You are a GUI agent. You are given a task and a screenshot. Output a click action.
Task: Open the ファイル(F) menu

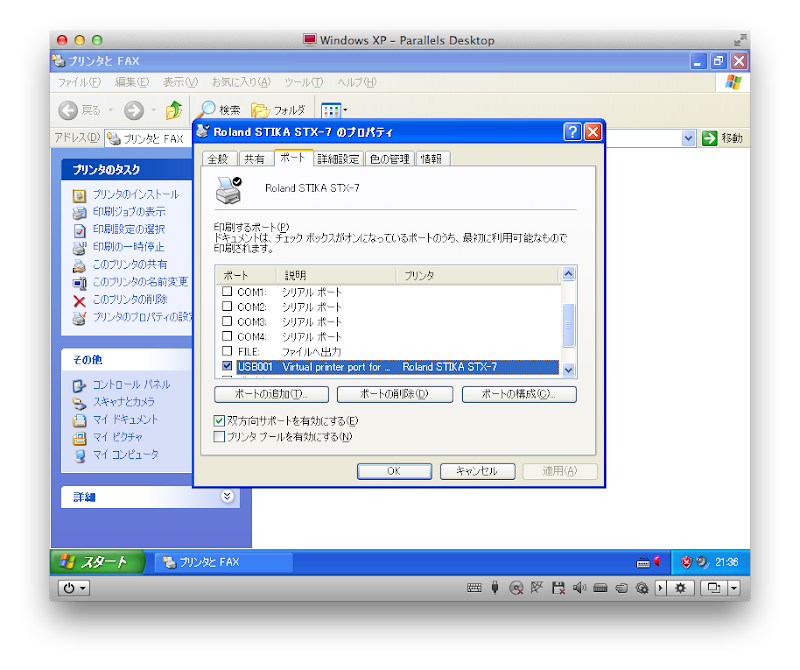point(79,82)
